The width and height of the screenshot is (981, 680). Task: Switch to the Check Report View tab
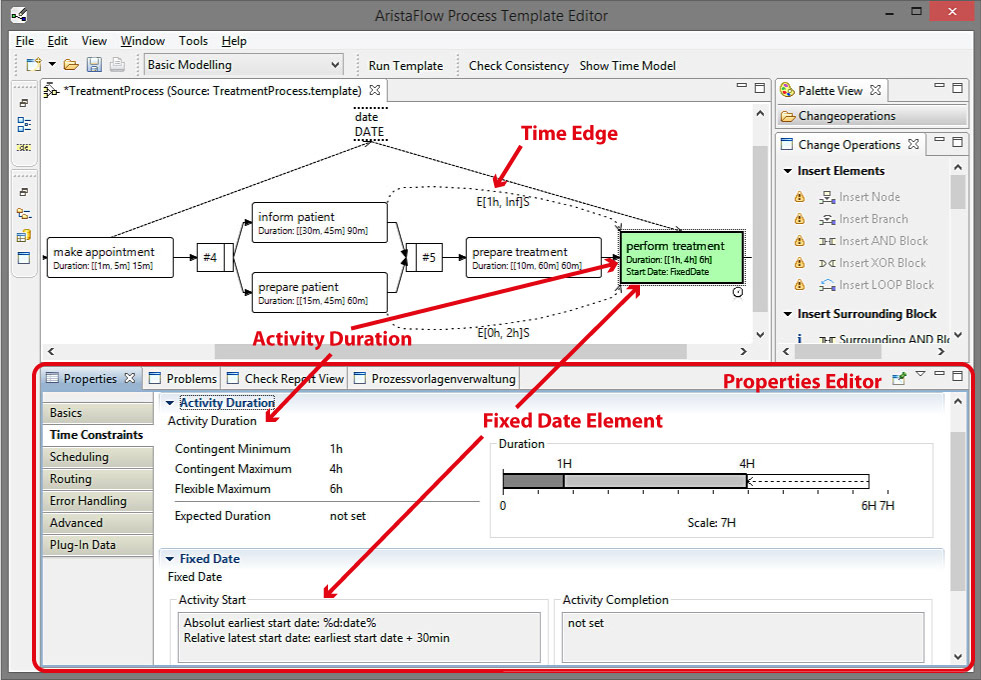(x=285, y=378)
